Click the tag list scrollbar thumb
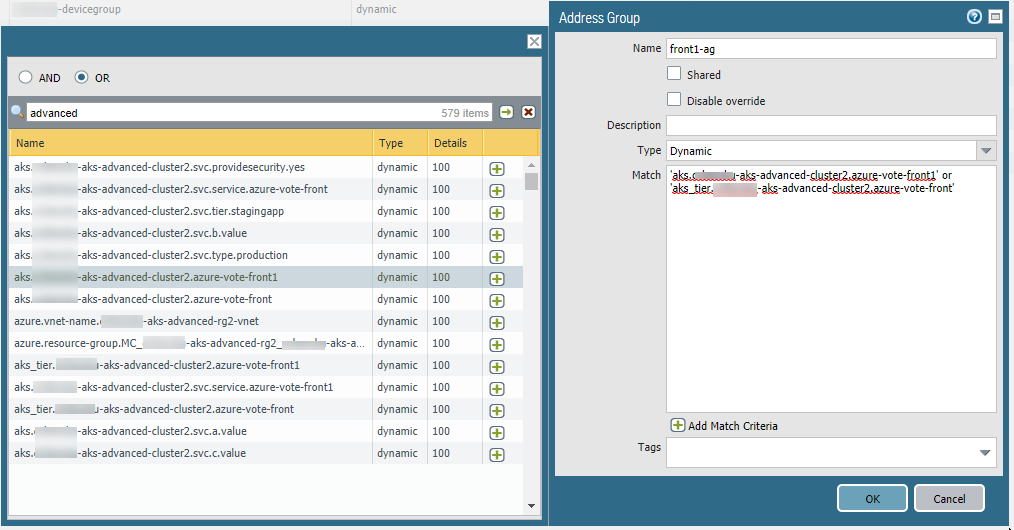Viewport: 1014px width, 530px height. click(x=531, y=181)
